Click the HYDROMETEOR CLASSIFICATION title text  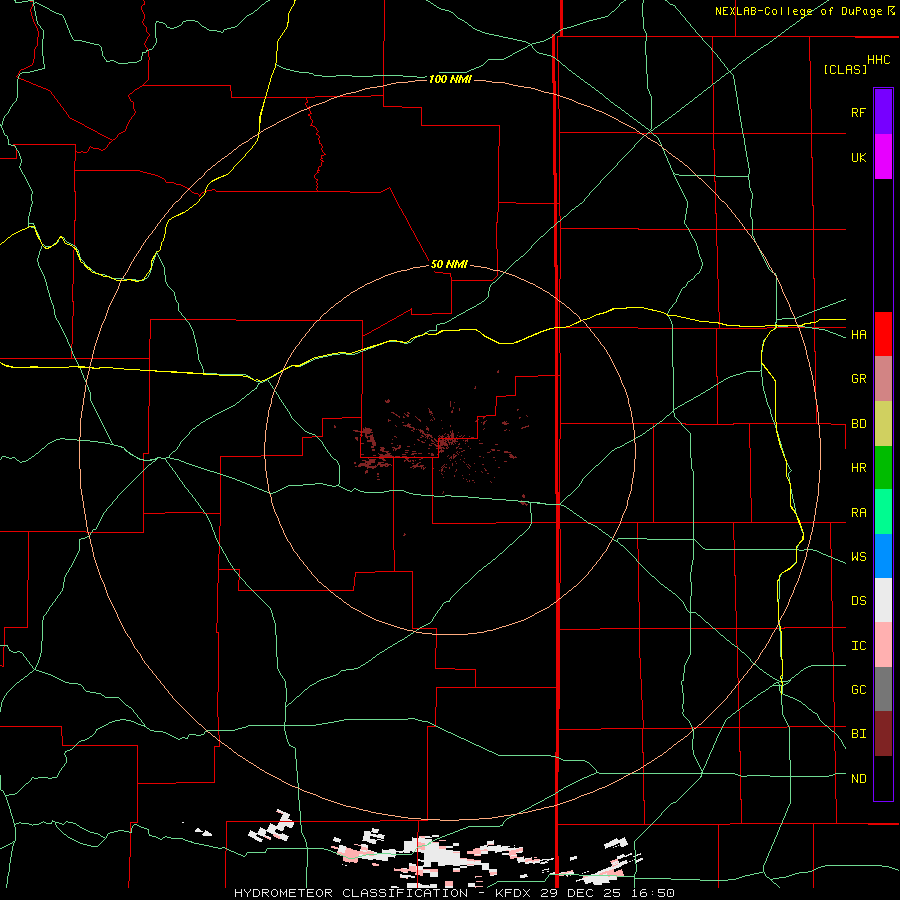[x=351, y=893]
